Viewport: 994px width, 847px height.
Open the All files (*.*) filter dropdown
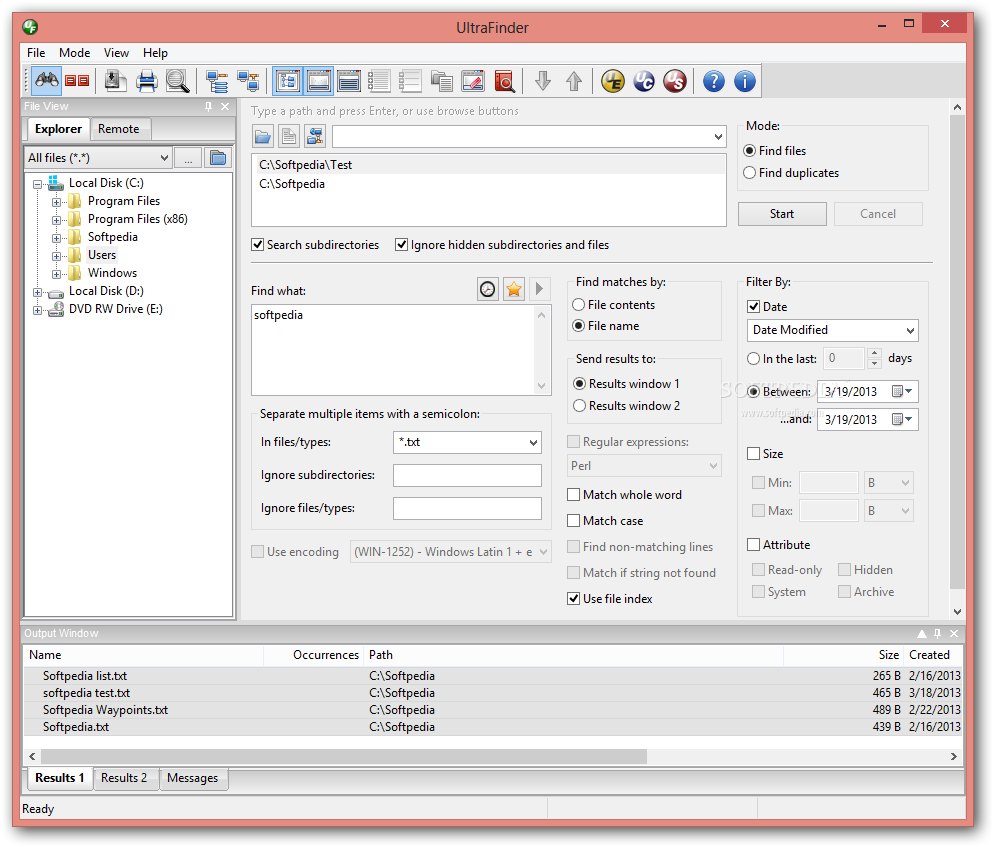[x=164, y=158]
